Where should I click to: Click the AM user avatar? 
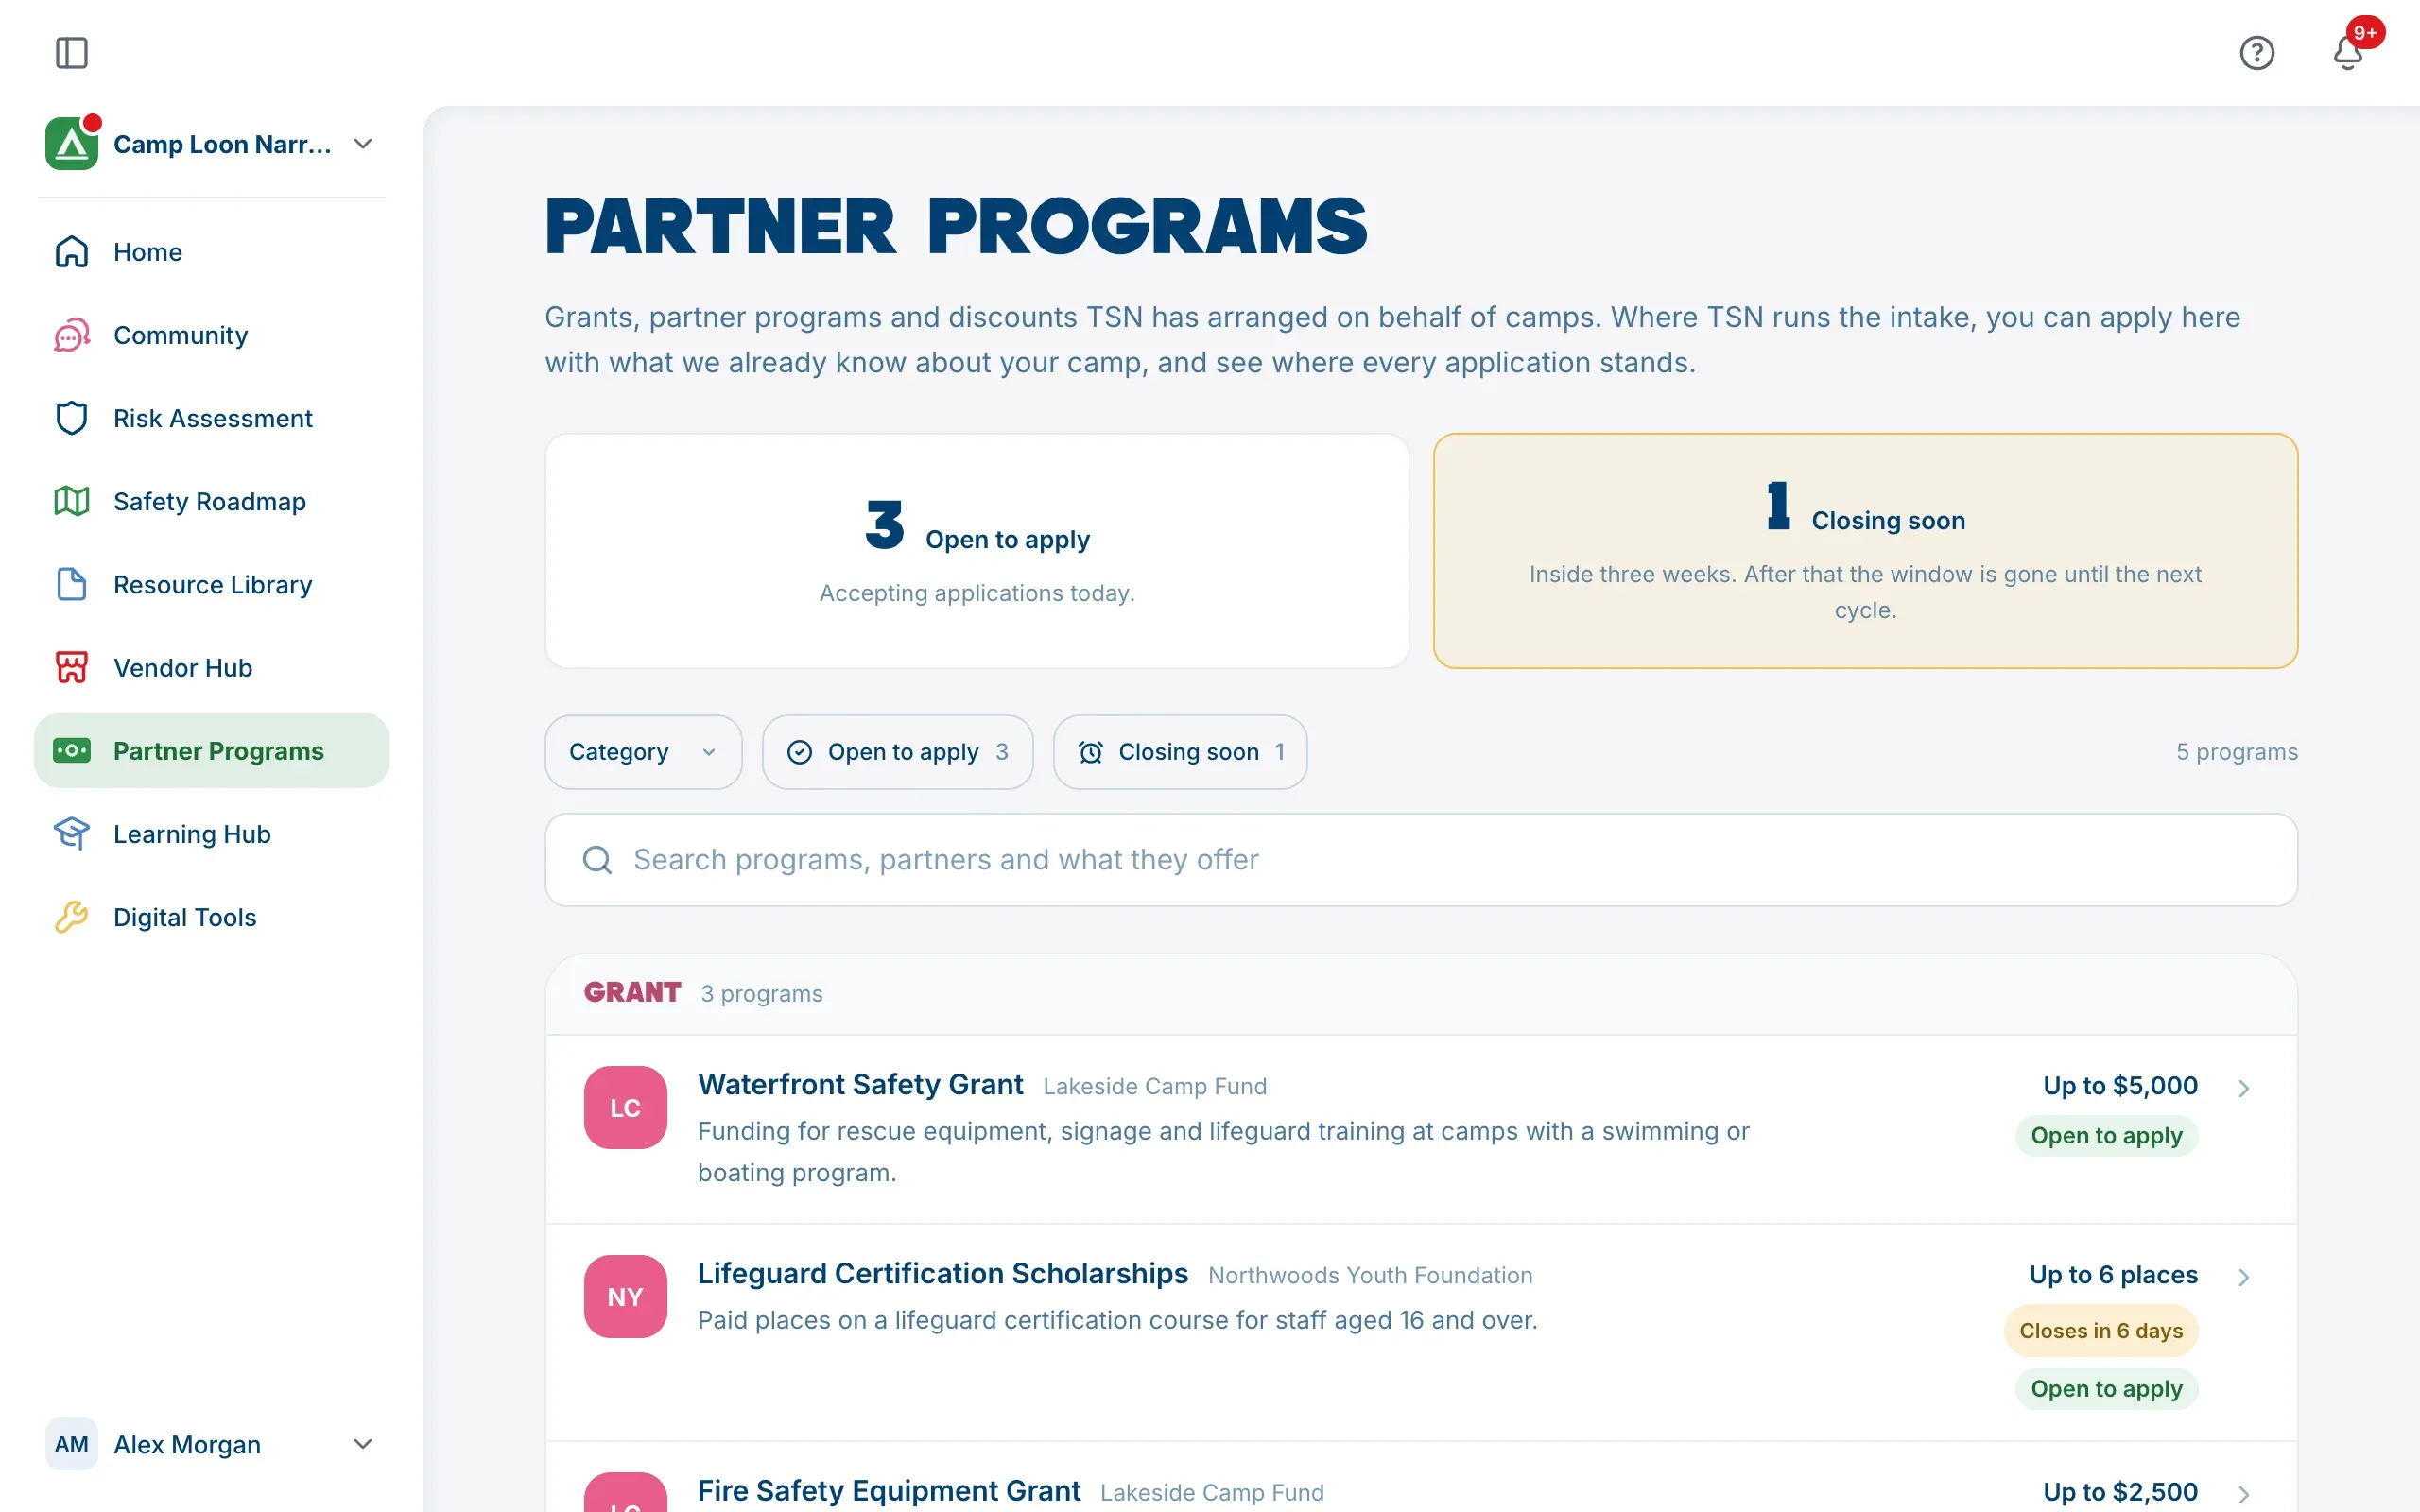point(71,1444)
